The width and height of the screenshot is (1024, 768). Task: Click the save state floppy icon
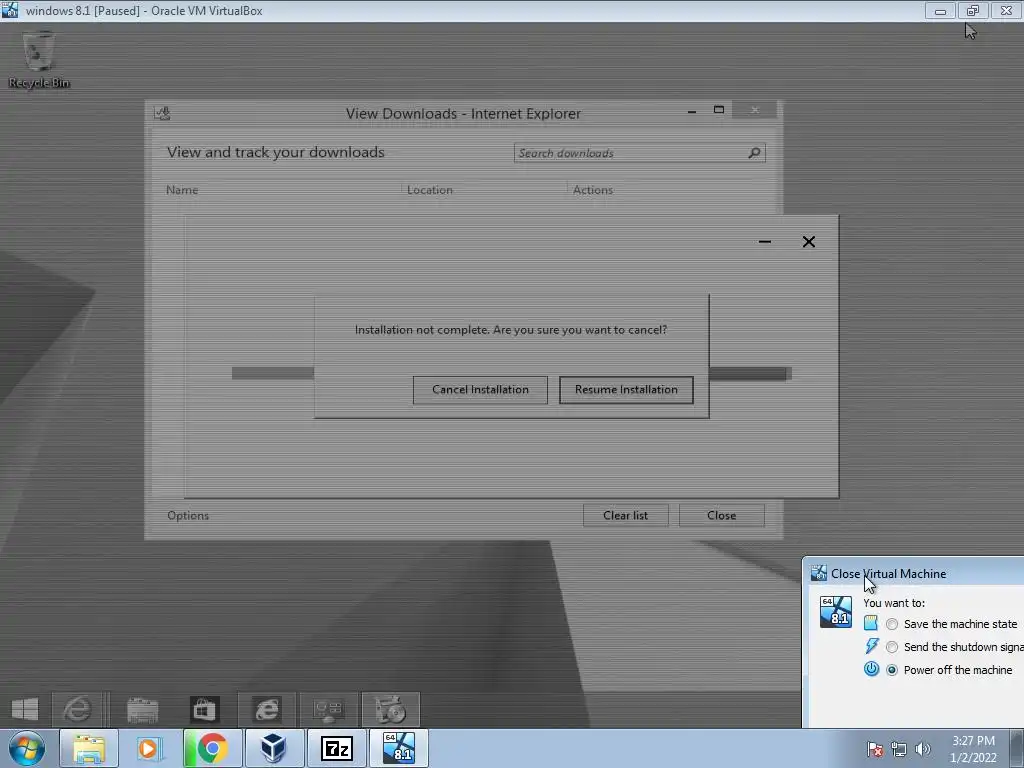871,623
